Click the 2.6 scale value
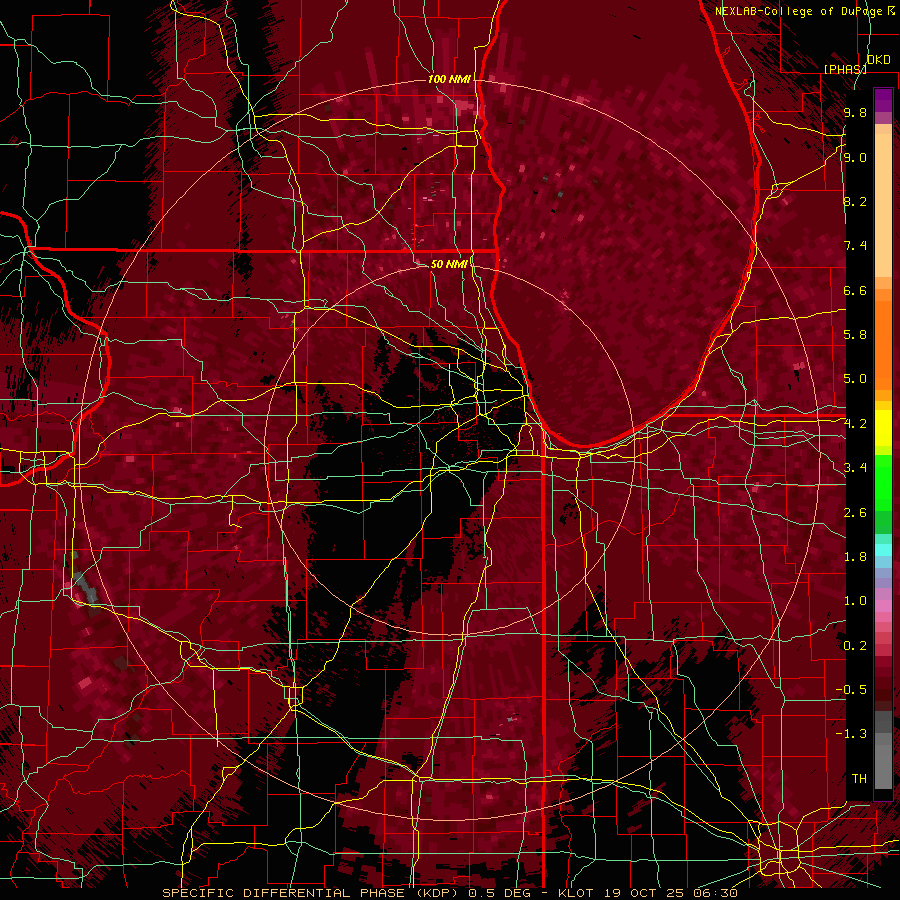This screenshot has height=900, width=900. click(855, 513)
